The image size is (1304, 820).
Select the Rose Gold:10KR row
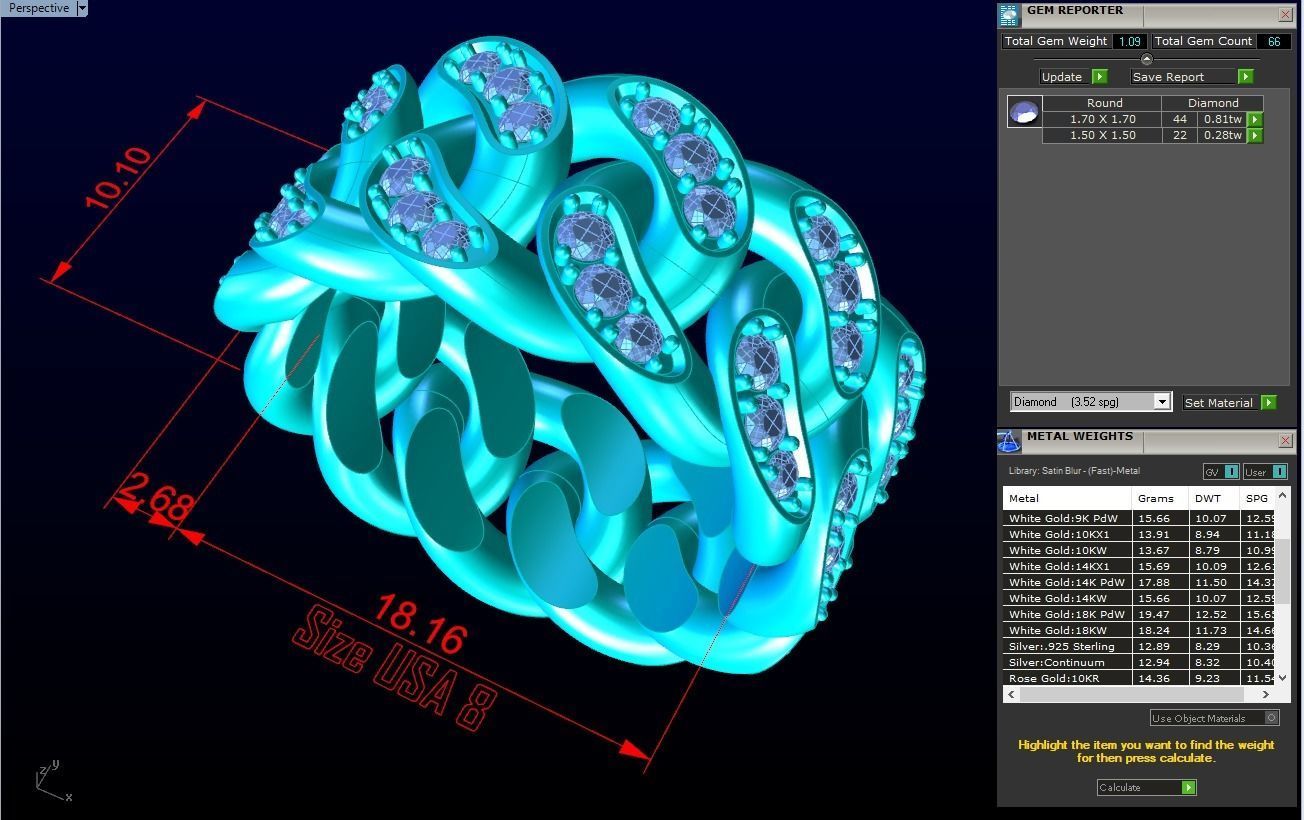(x=1139, y=678)
